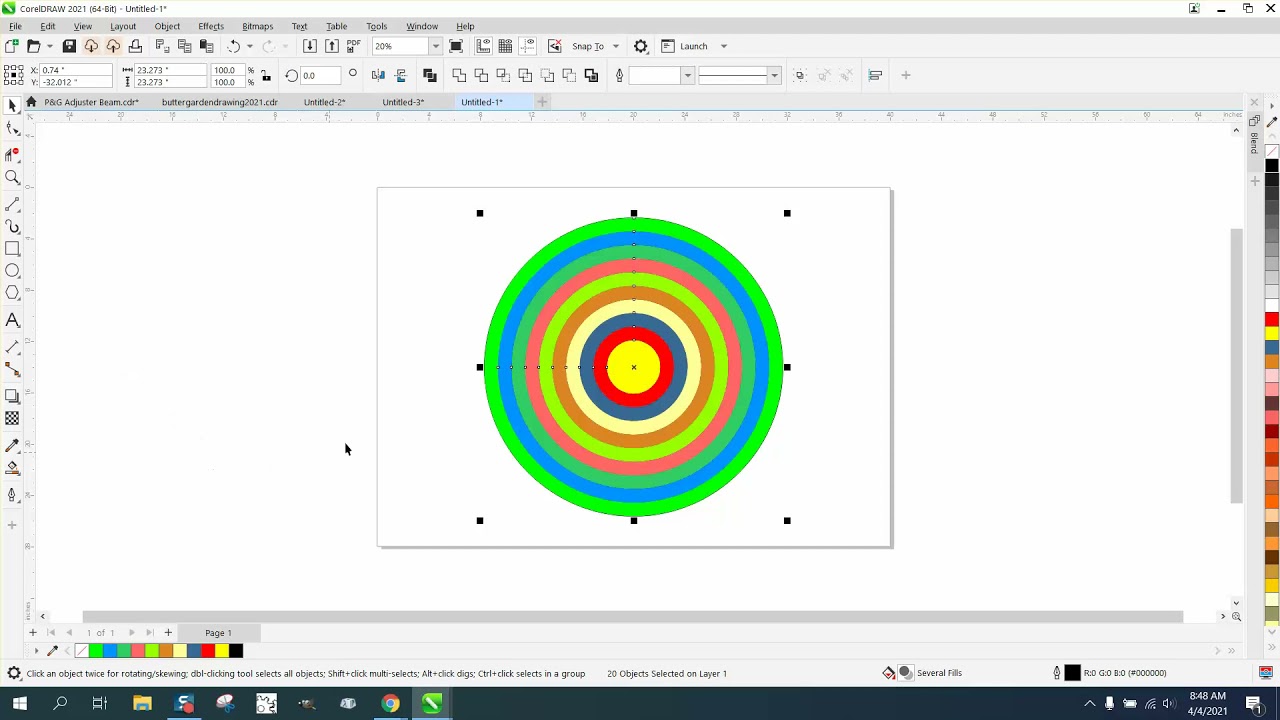Go to next page arrow

(131, 633)
